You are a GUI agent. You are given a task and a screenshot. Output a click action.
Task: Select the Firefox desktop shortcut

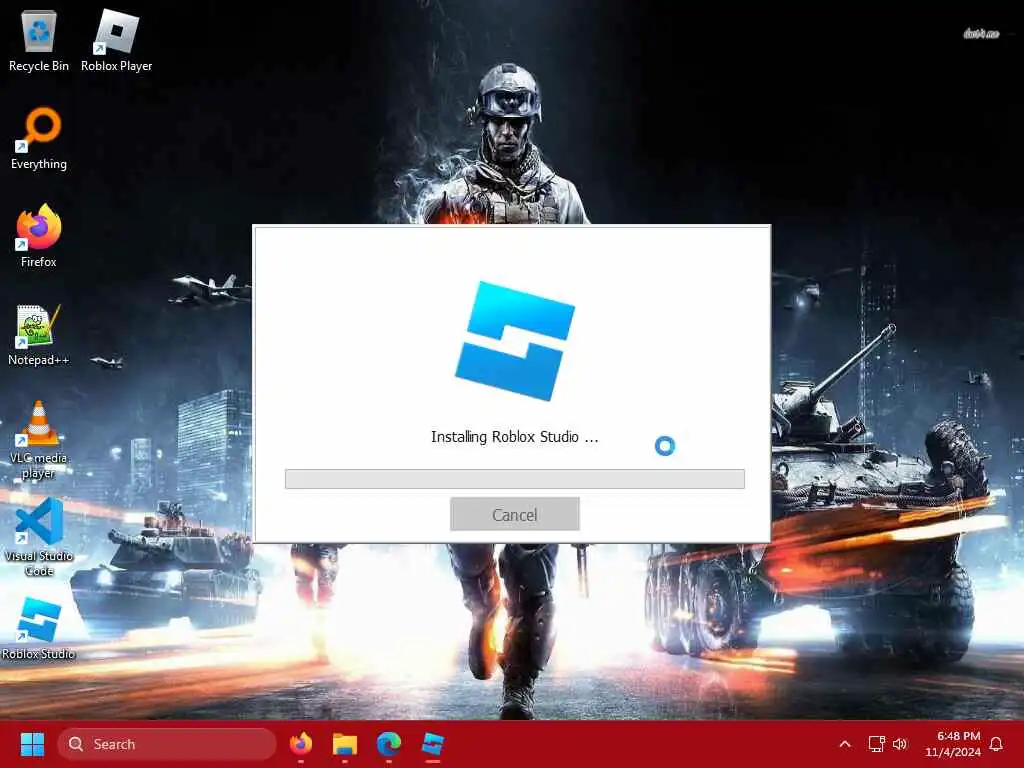click(x=39, y=236)
